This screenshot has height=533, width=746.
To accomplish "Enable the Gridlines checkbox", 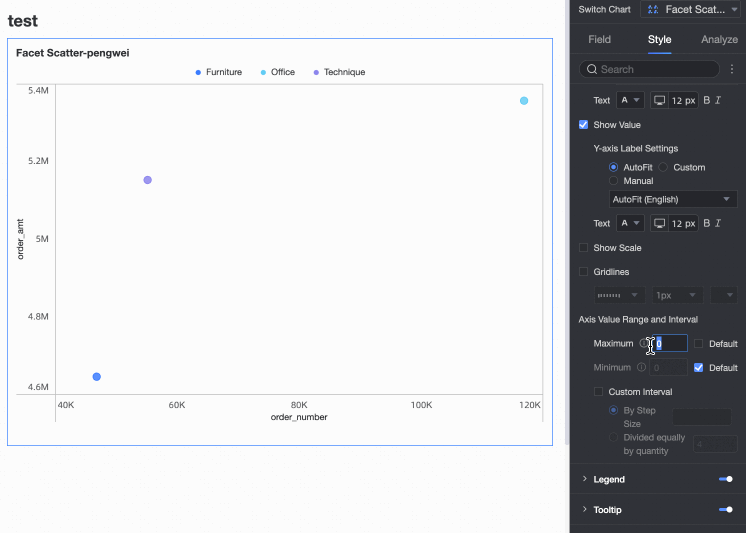I will 584,272.
